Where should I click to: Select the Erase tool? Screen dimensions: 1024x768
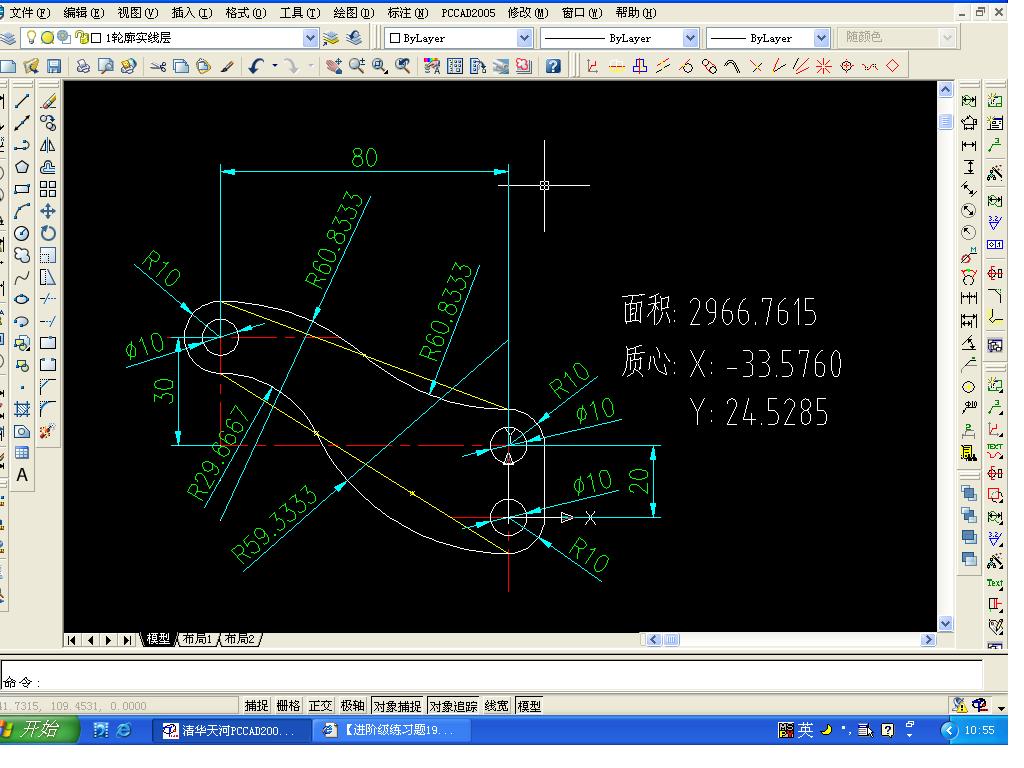coord(48,101)
